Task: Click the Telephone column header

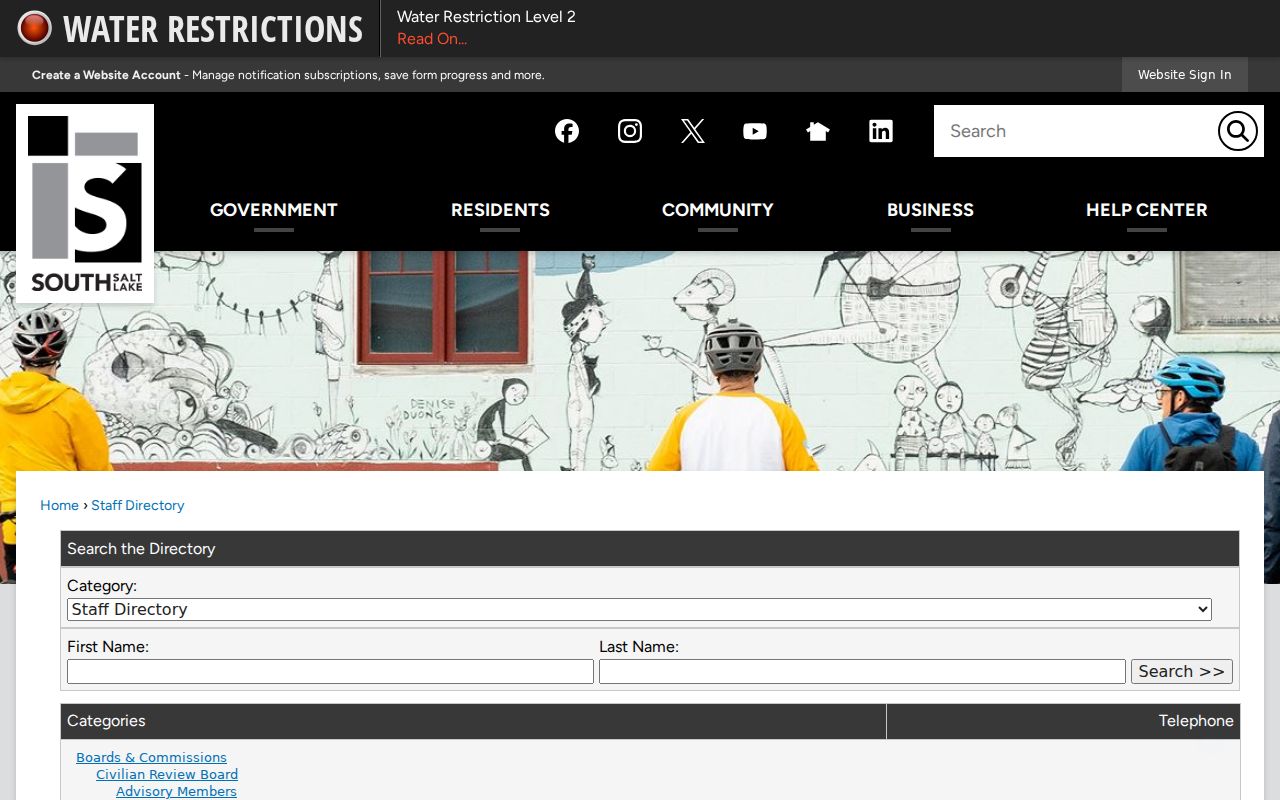Action: pyautogui.click(x=1062, y=721)
